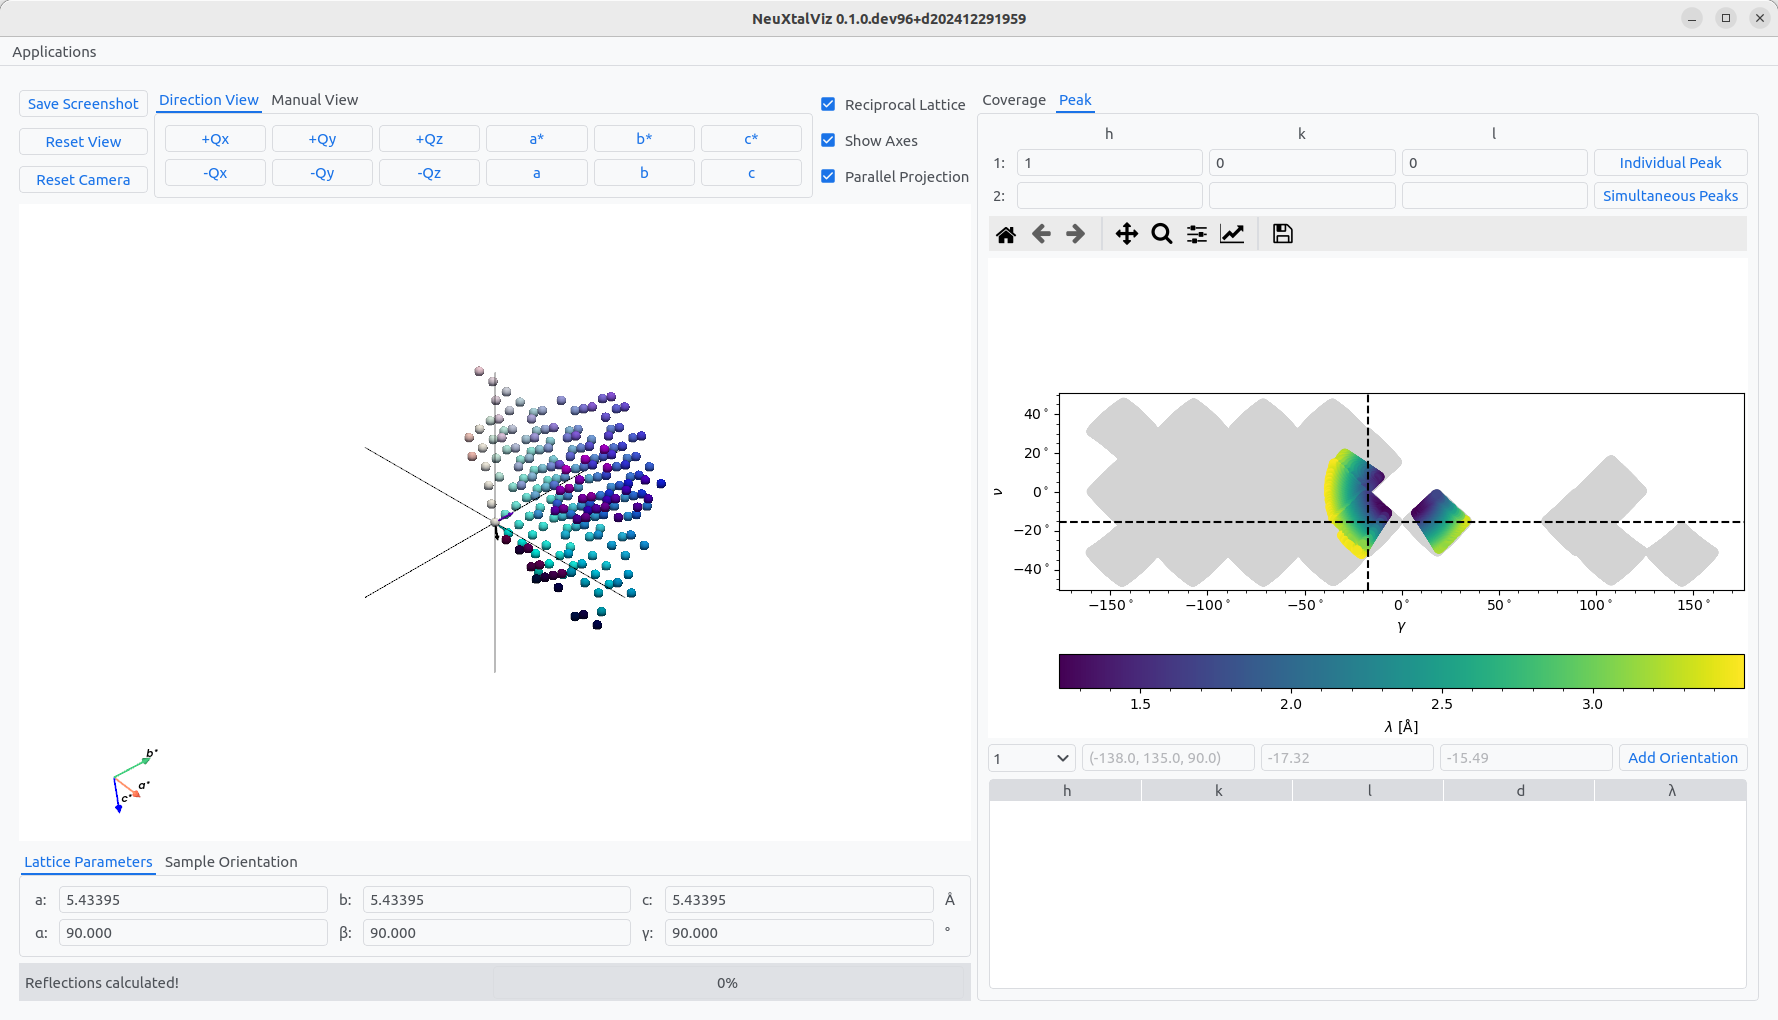
Task: Click the Simultaneous Peaks button
Action: (1670, 195)
